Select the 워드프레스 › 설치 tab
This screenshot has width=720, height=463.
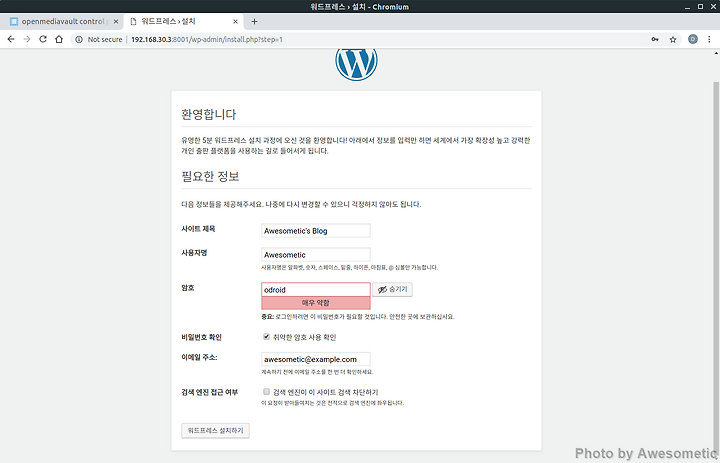click(x=184, y=22)
